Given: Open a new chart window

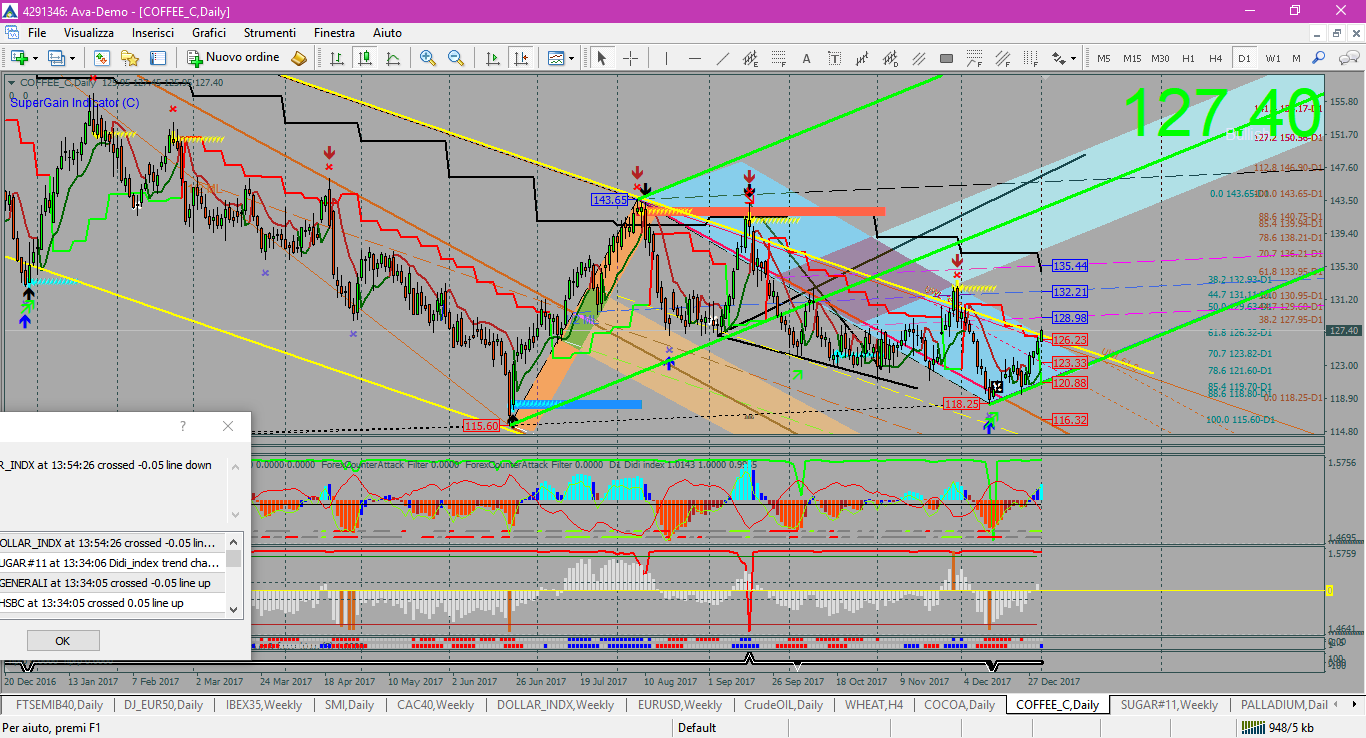Looking at the screenshot, I should (x=19, y=58).
